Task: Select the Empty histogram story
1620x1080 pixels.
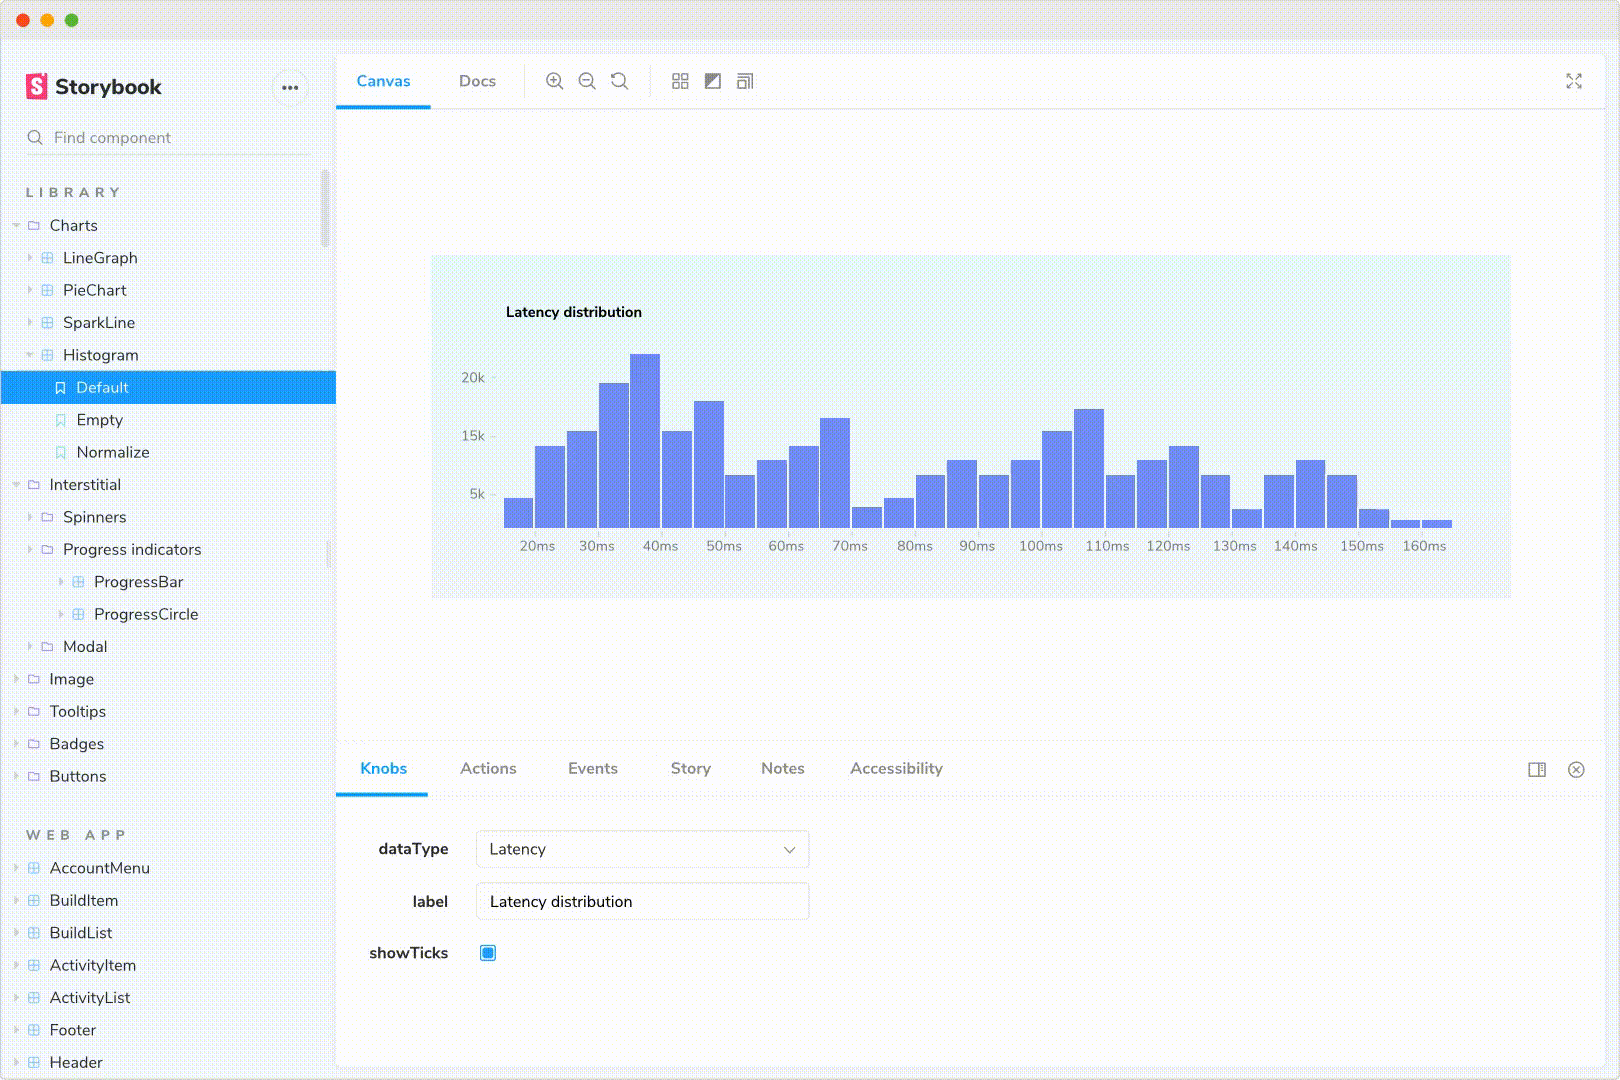Action: click(x=99, y=420)
